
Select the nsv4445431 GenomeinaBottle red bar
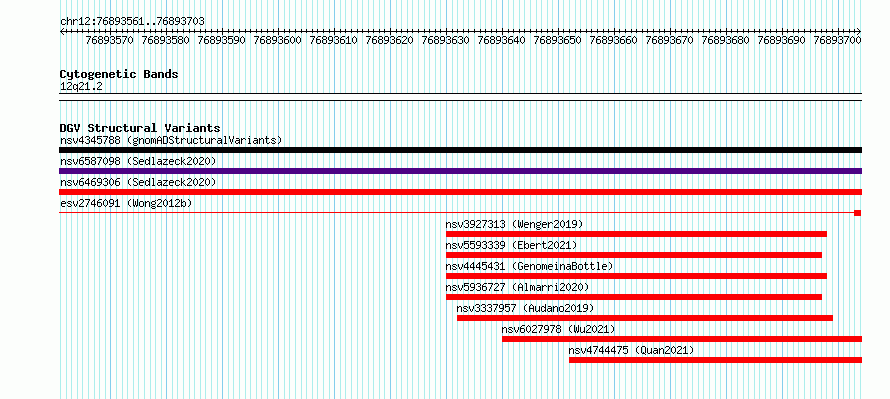click(636, 276)
